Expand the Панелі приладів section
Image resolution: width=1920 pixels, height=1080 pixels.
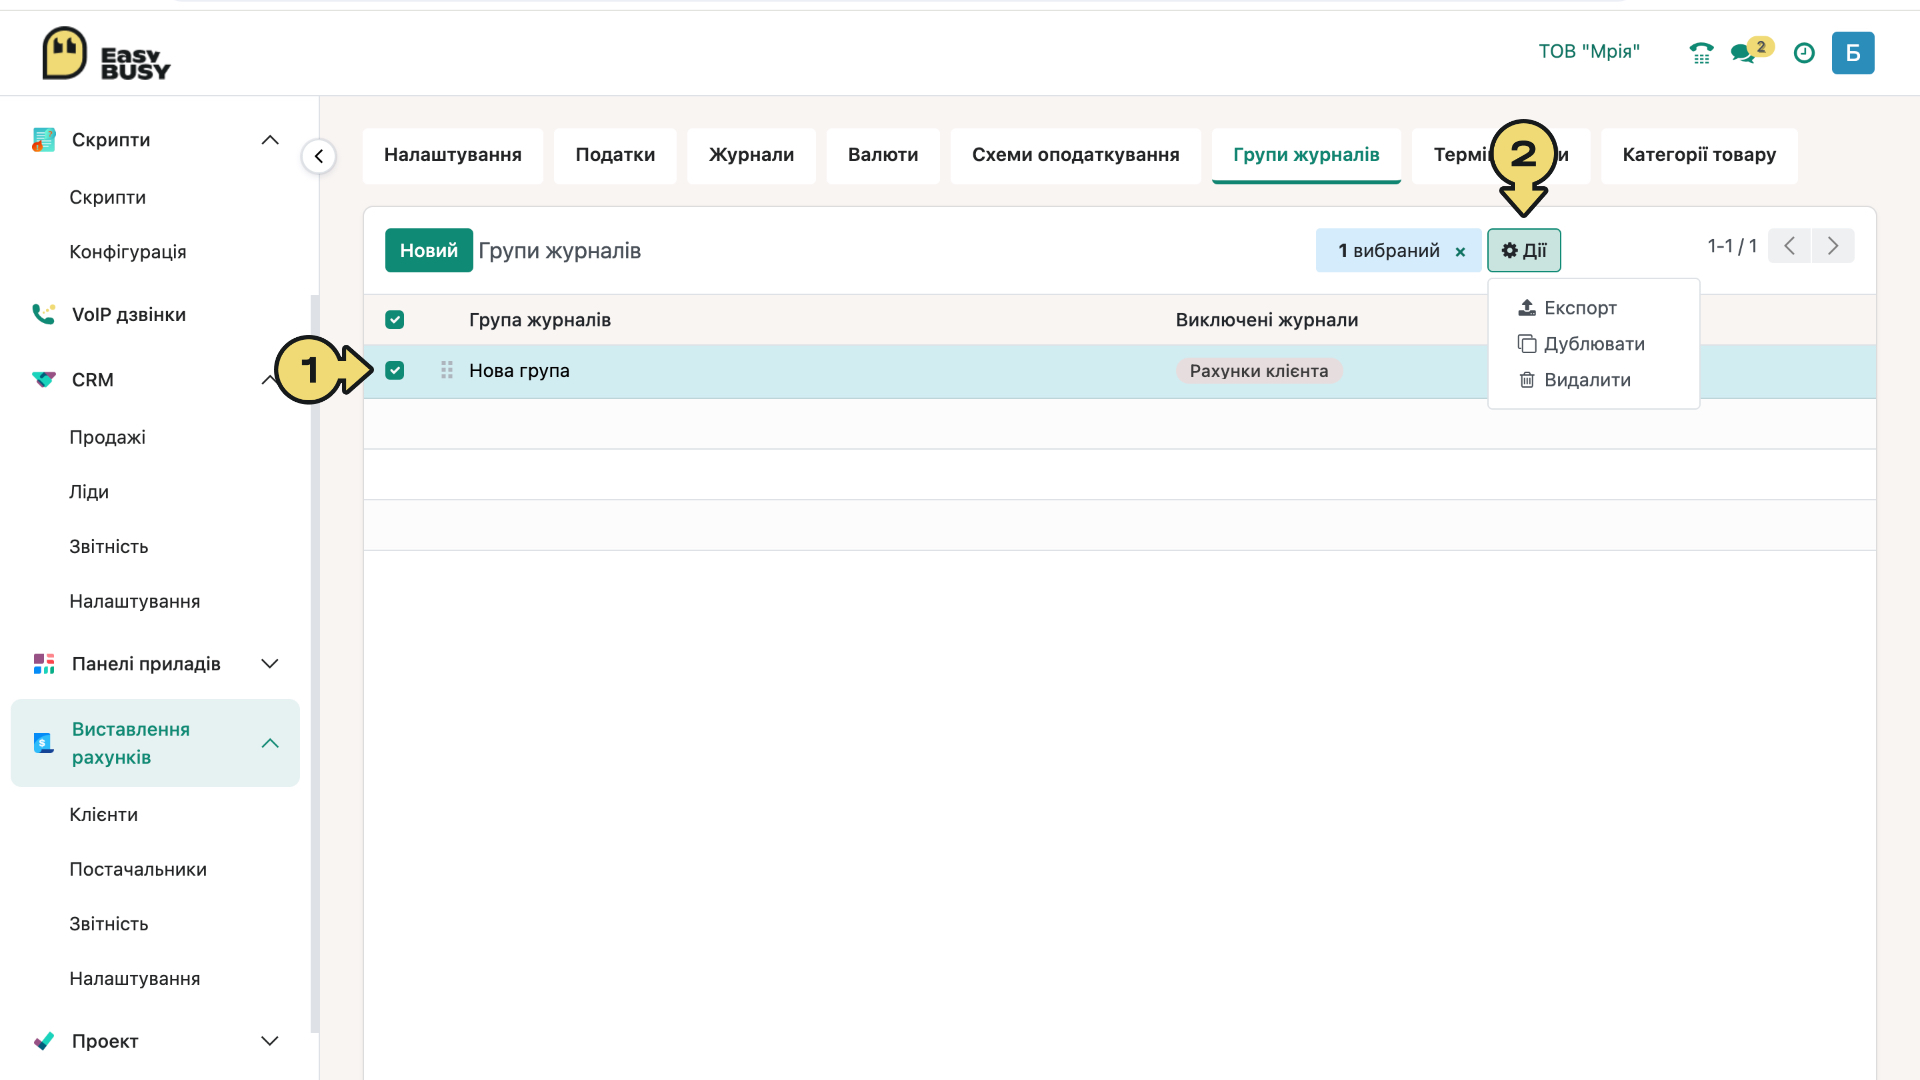click(270, 664)
